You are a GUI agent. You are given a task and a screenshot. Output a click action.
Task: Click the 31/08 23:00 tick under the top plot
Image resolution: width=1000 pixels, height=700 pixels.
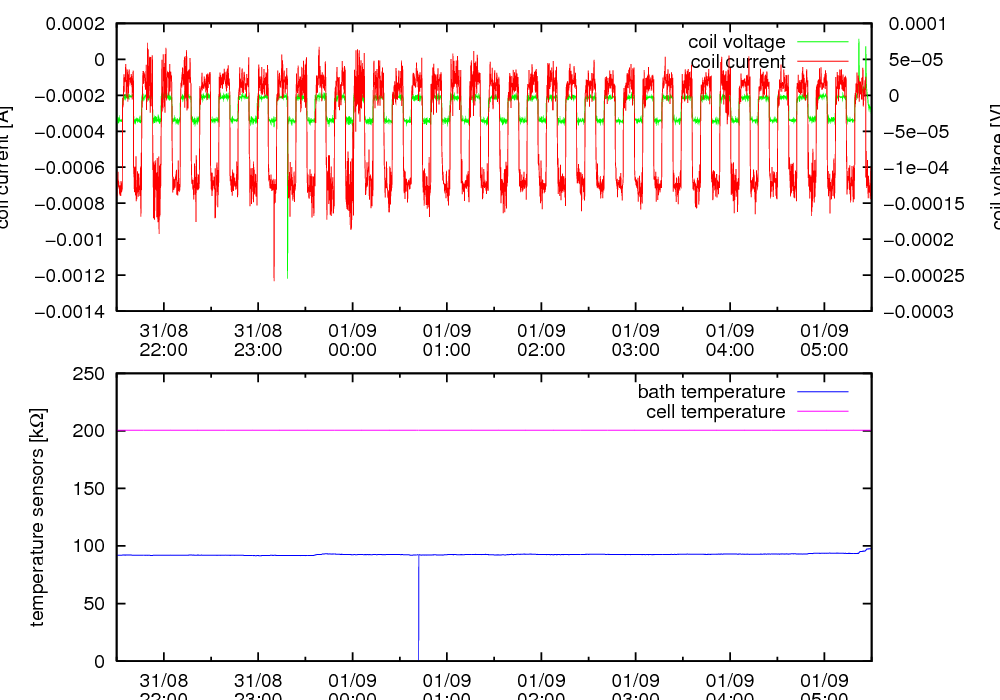coord(258,340)
